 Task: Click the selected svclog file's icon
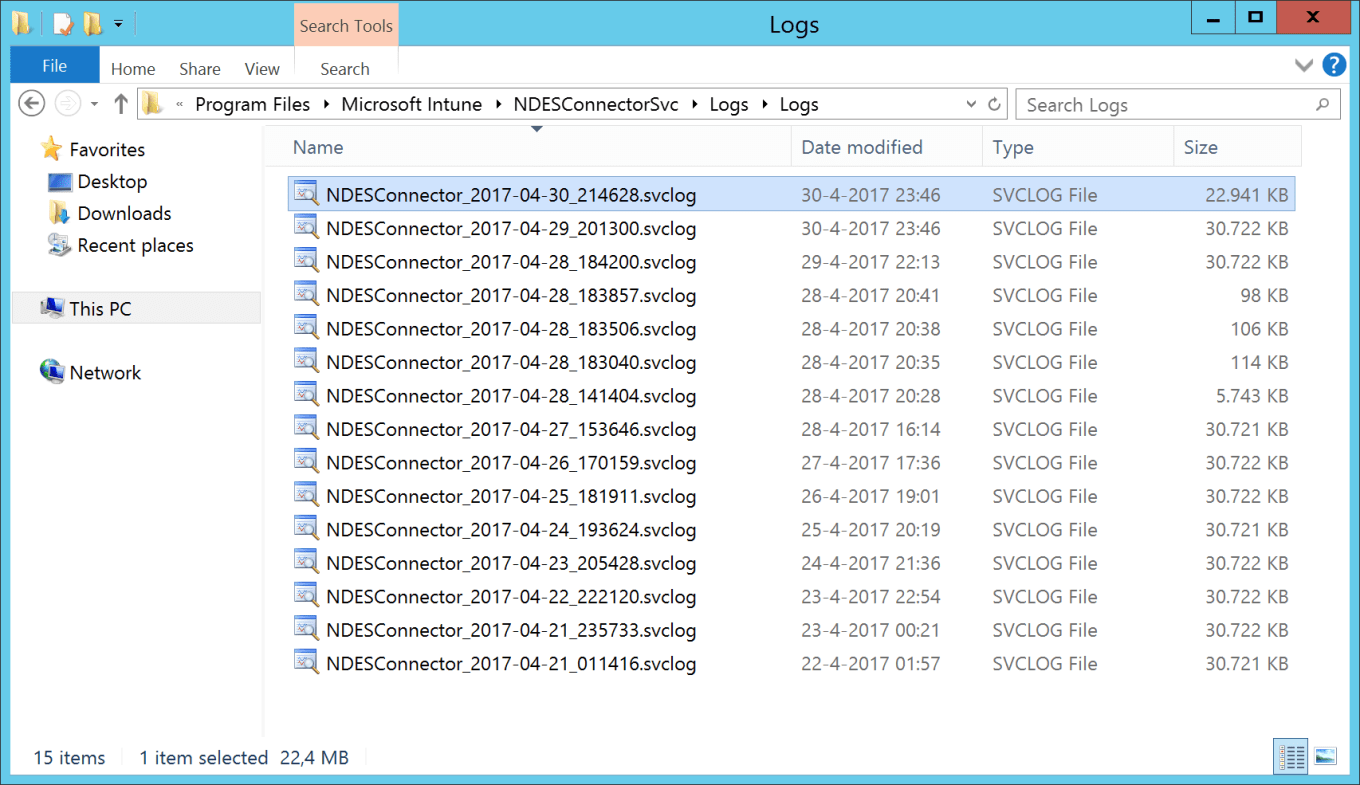click(305, 194)
